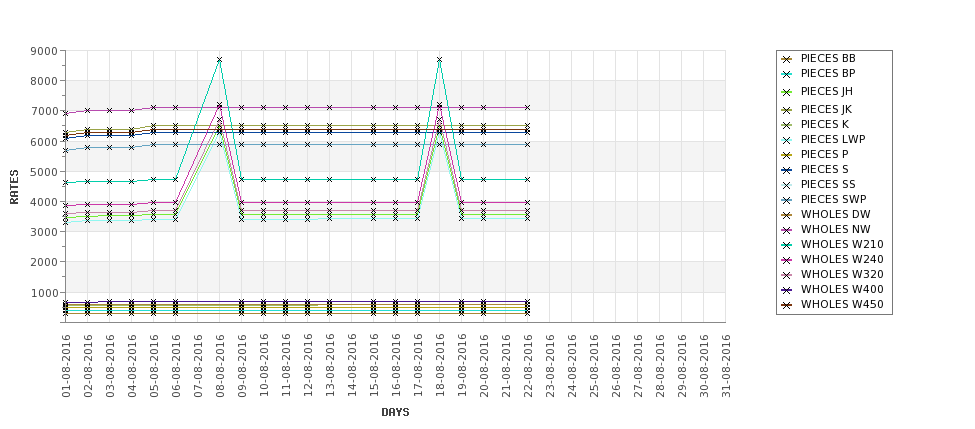Click the PIECES K legend entry
Screen dimensions: 975x429
815,124
